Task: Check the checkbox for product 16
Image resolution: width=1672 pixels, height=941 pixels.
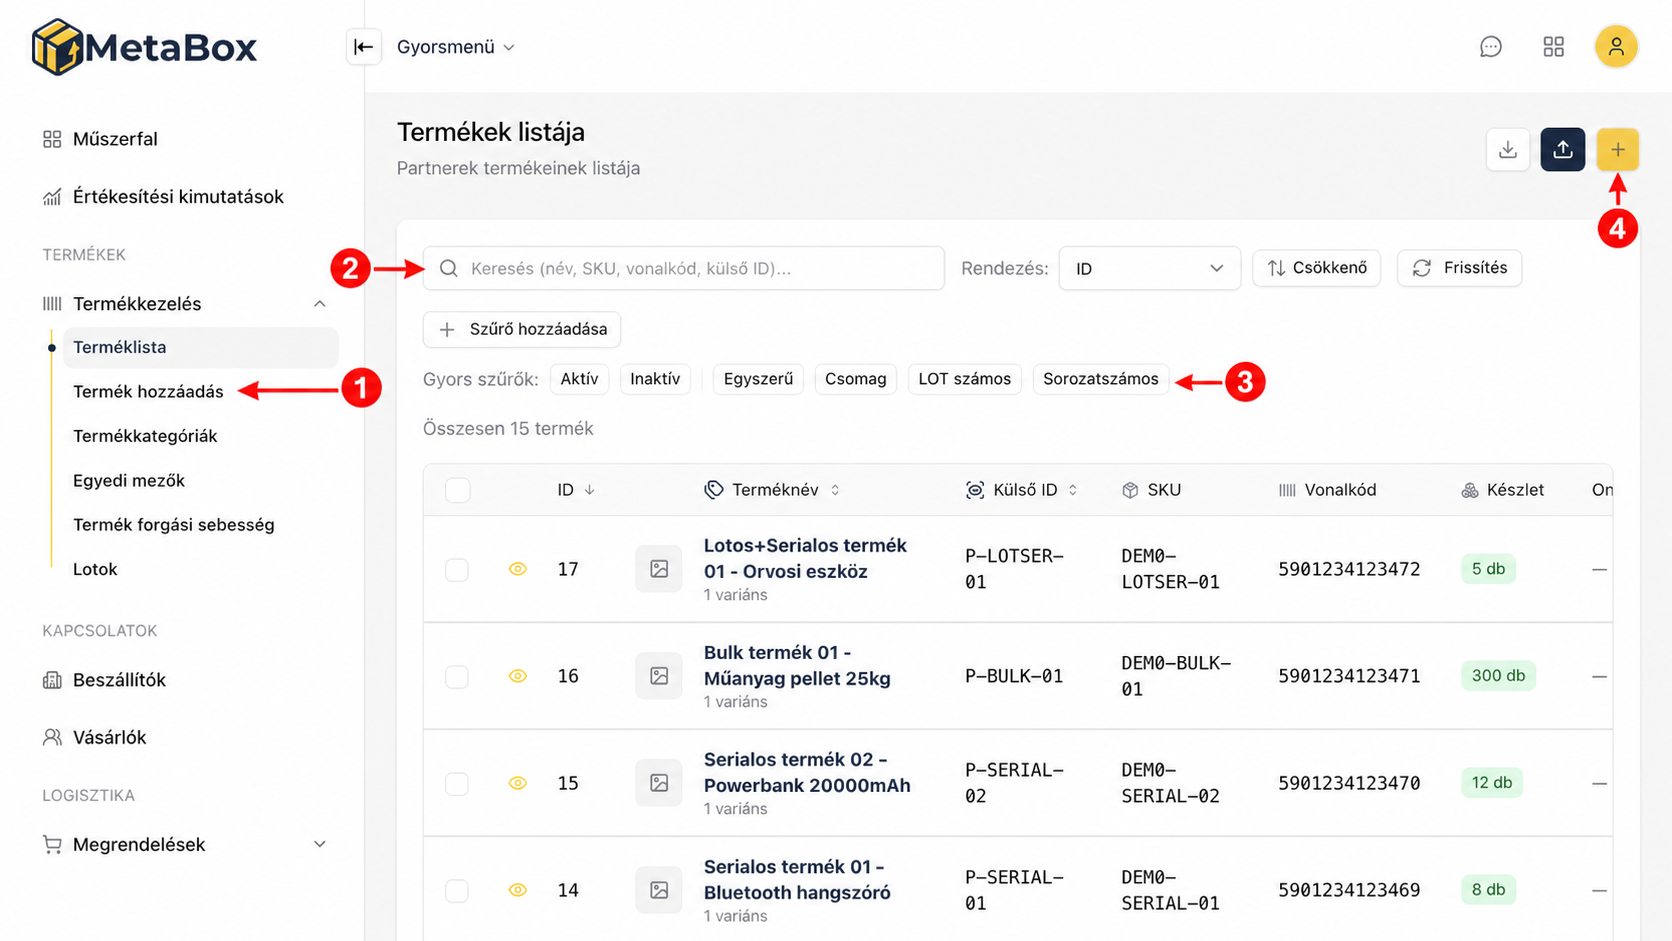Action: (457, 676)
